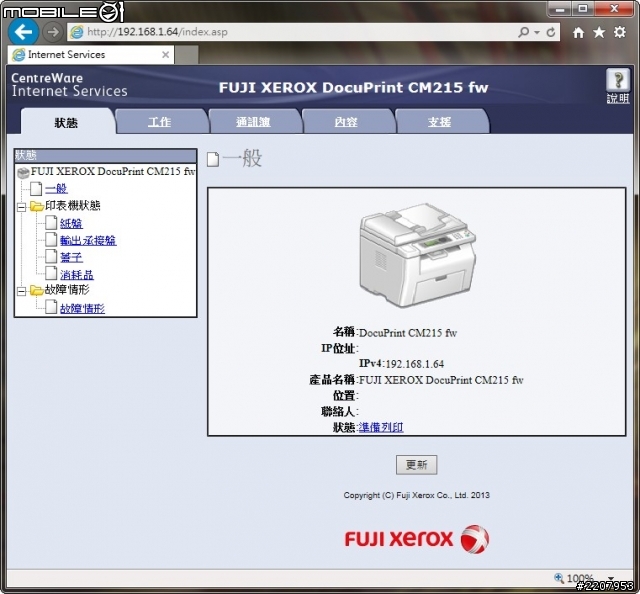Click the Copyright Fuji Xerox 2013 text
640x594 pixels.
416,495
